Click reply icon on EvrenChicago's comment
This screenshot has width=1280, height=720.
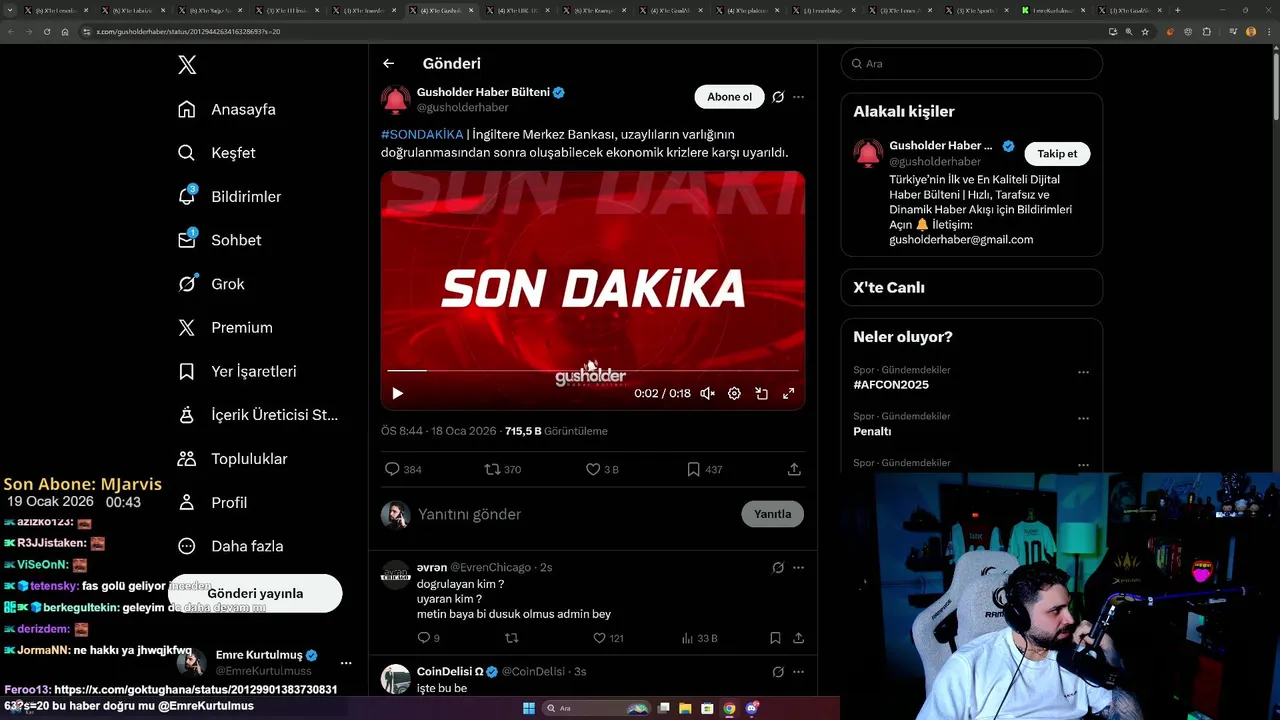[424, 638]
